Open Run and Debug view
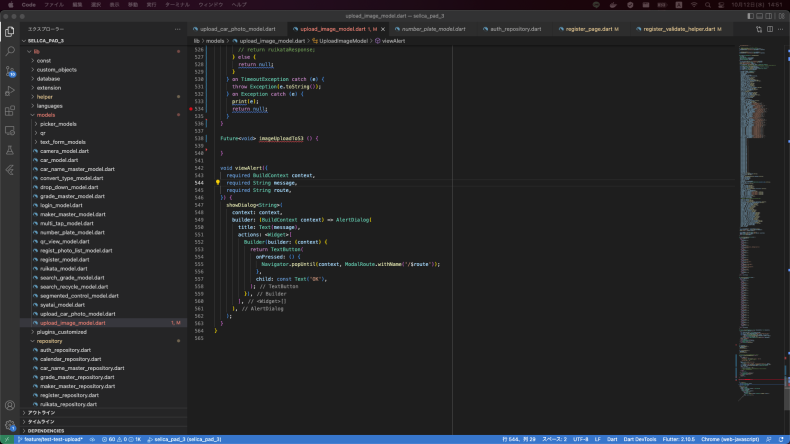 click(x=10, y=90)
